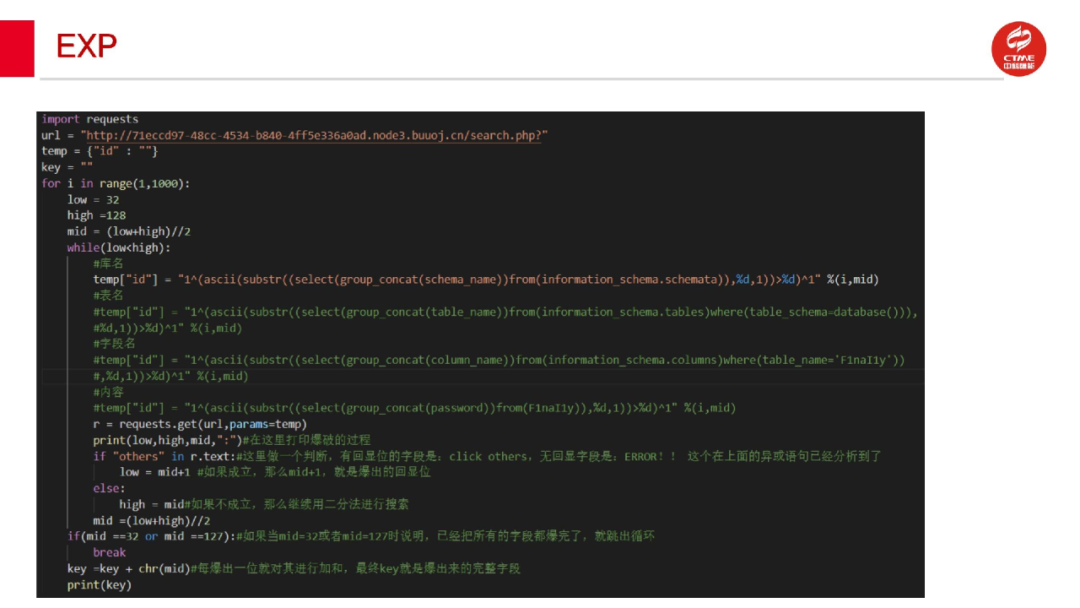Click the '#字段名' comment
Image resolution: width=1080 pixels, height=608 pixels.
pos(114,344)
